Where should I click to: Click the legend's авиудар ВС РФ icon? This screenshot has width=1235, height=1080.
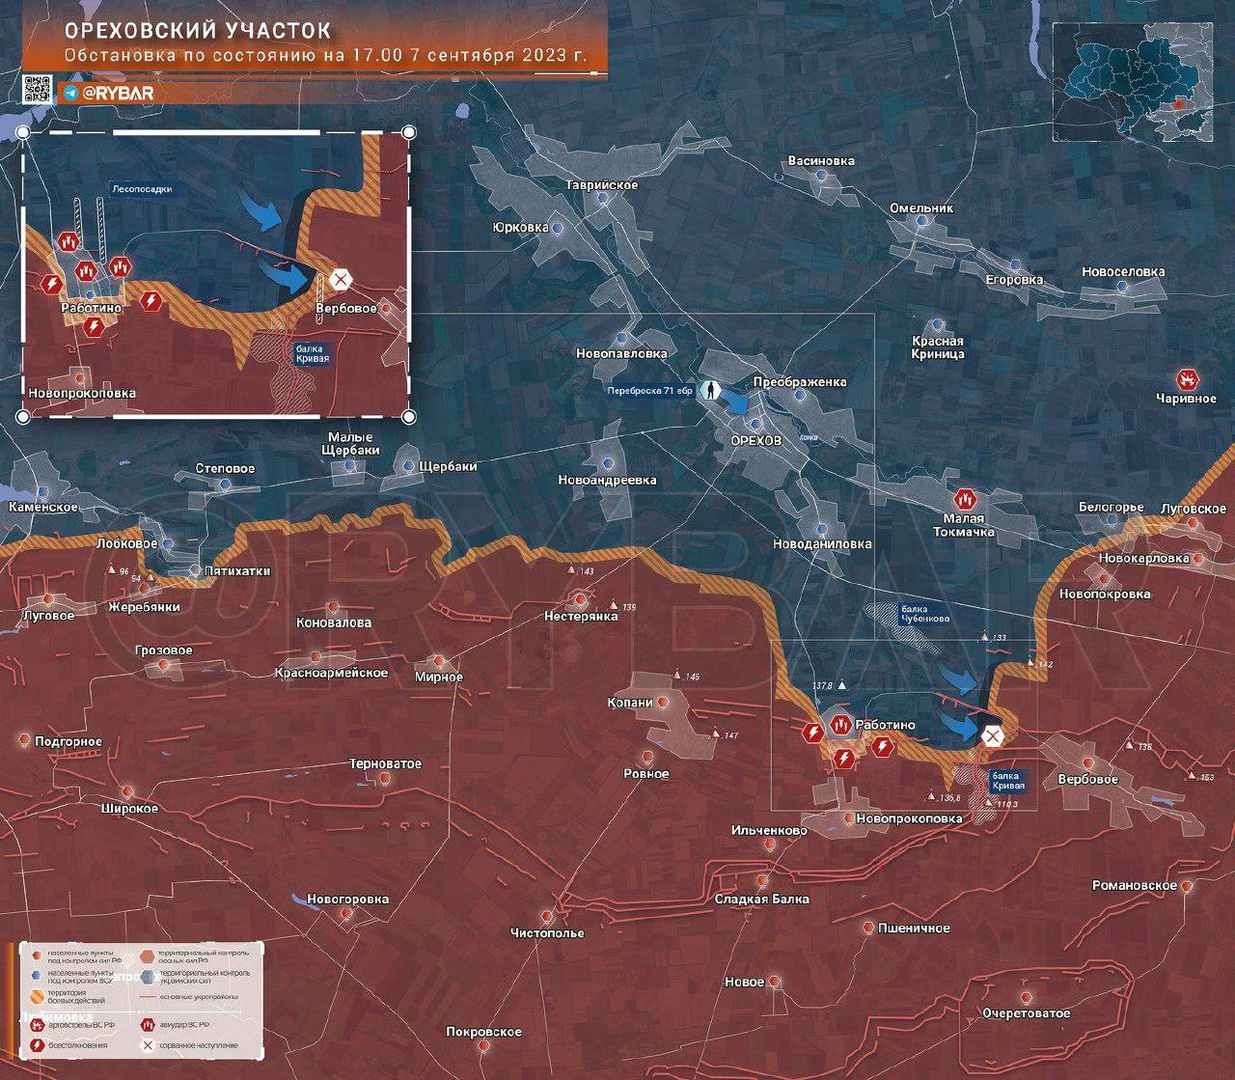(x=148, y=1024)
